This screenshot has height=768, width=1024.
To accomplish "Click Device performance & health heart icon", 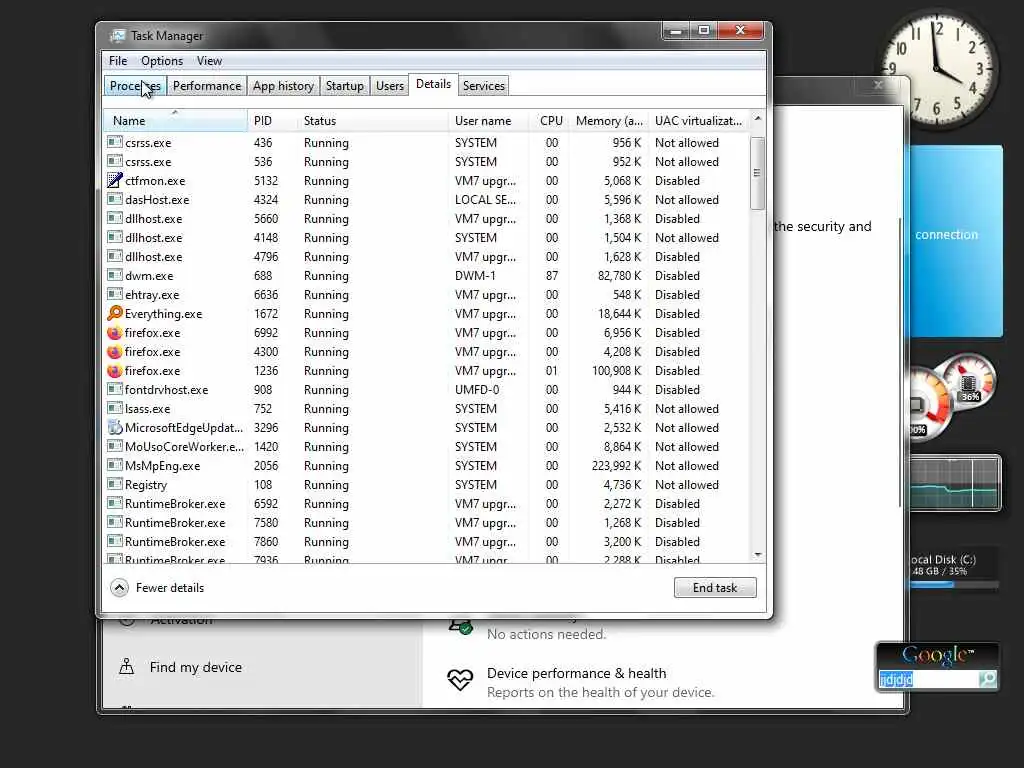I will coord(460,680).
